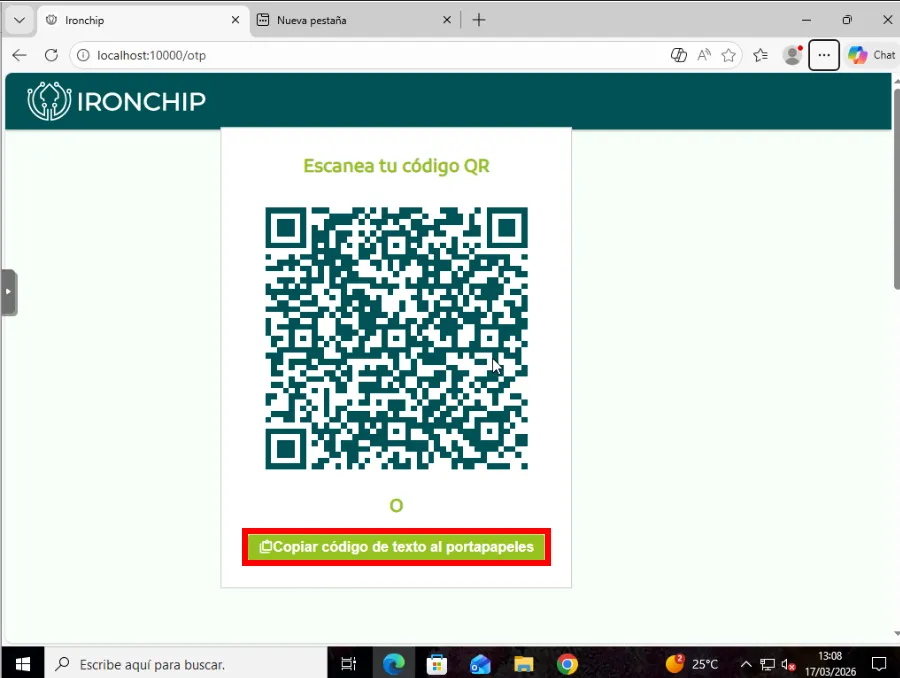
Task: Click the muted volume tray icon
Action: [788, 665]
